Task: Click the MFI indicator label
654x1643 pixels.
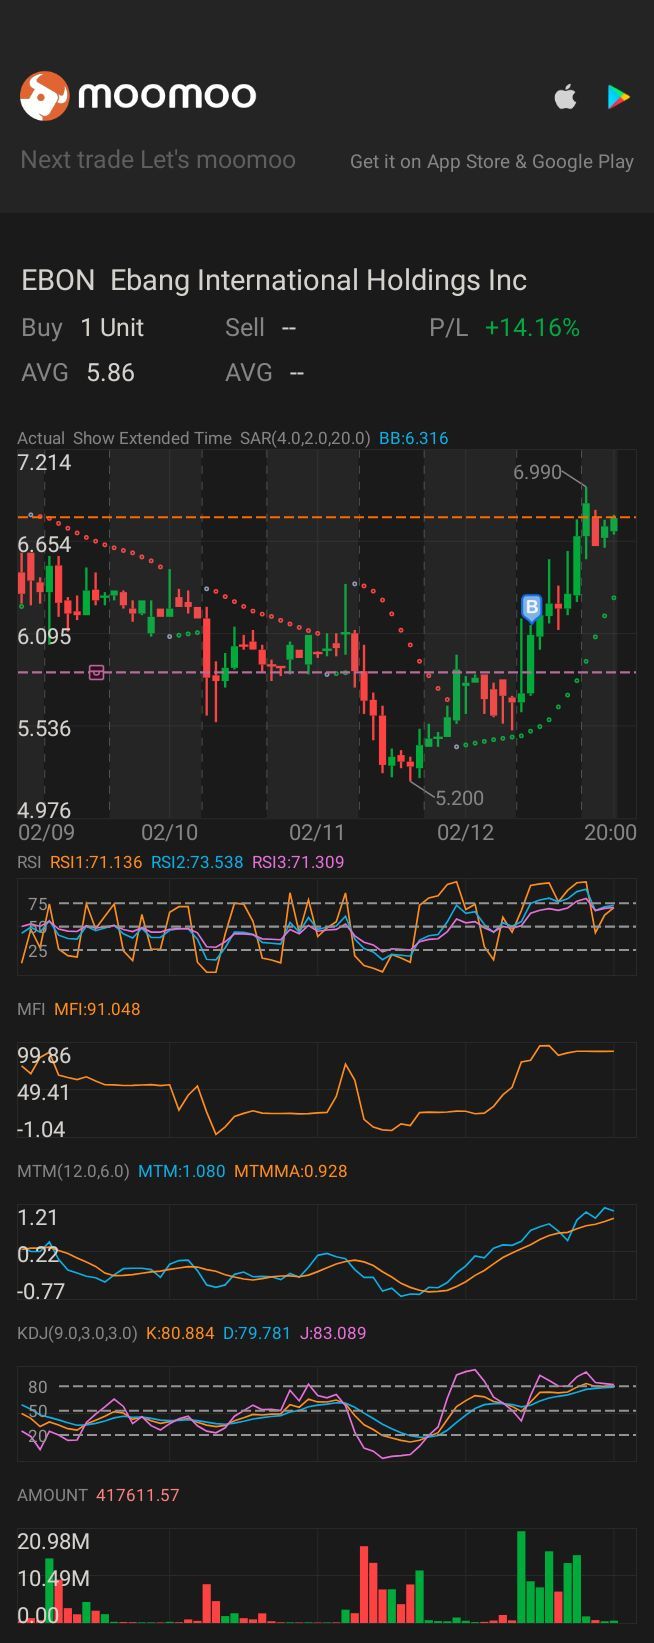Action: 31,1009
